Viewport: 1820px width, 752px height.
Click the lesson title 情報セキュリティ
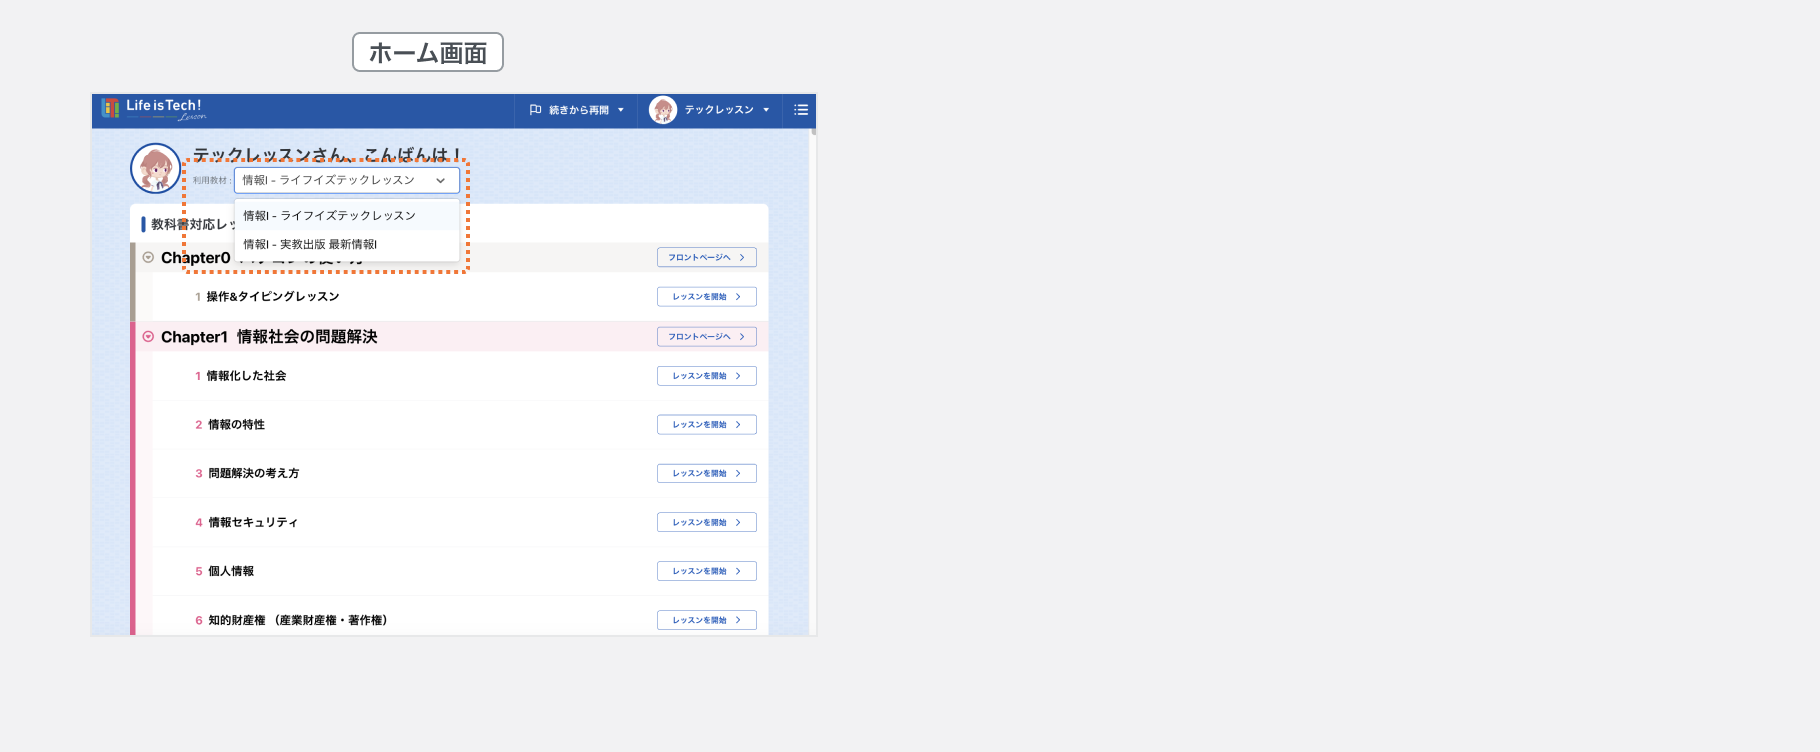(x=253, y=522)
